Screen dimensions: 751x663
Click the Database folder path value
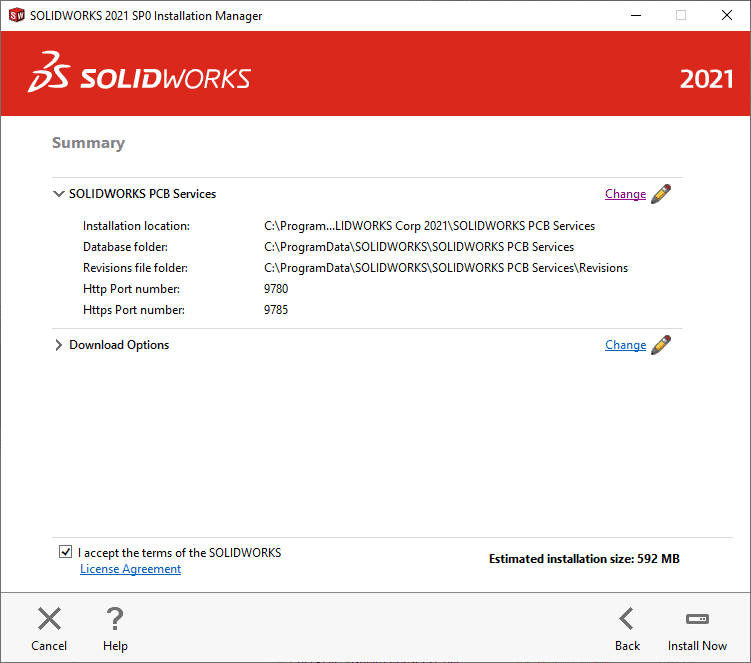pos(419,247)
